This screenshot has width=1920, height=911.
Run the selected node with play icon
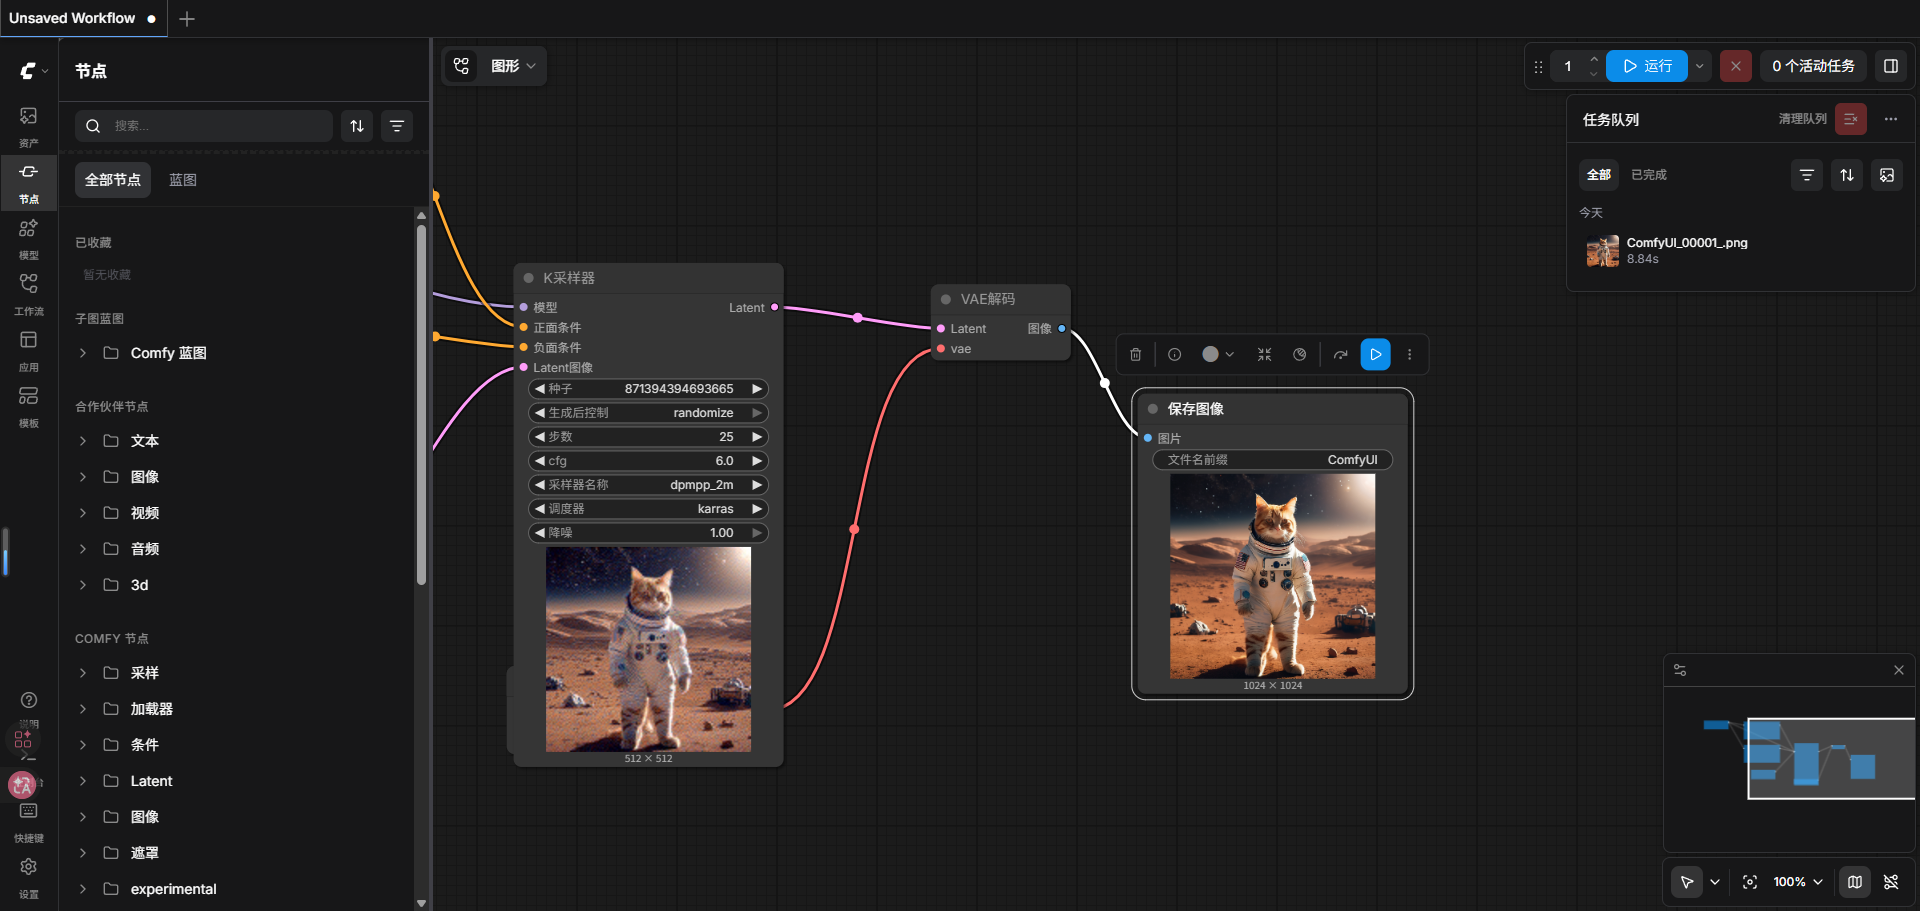pyautogui.click(x=1375, y=354)
